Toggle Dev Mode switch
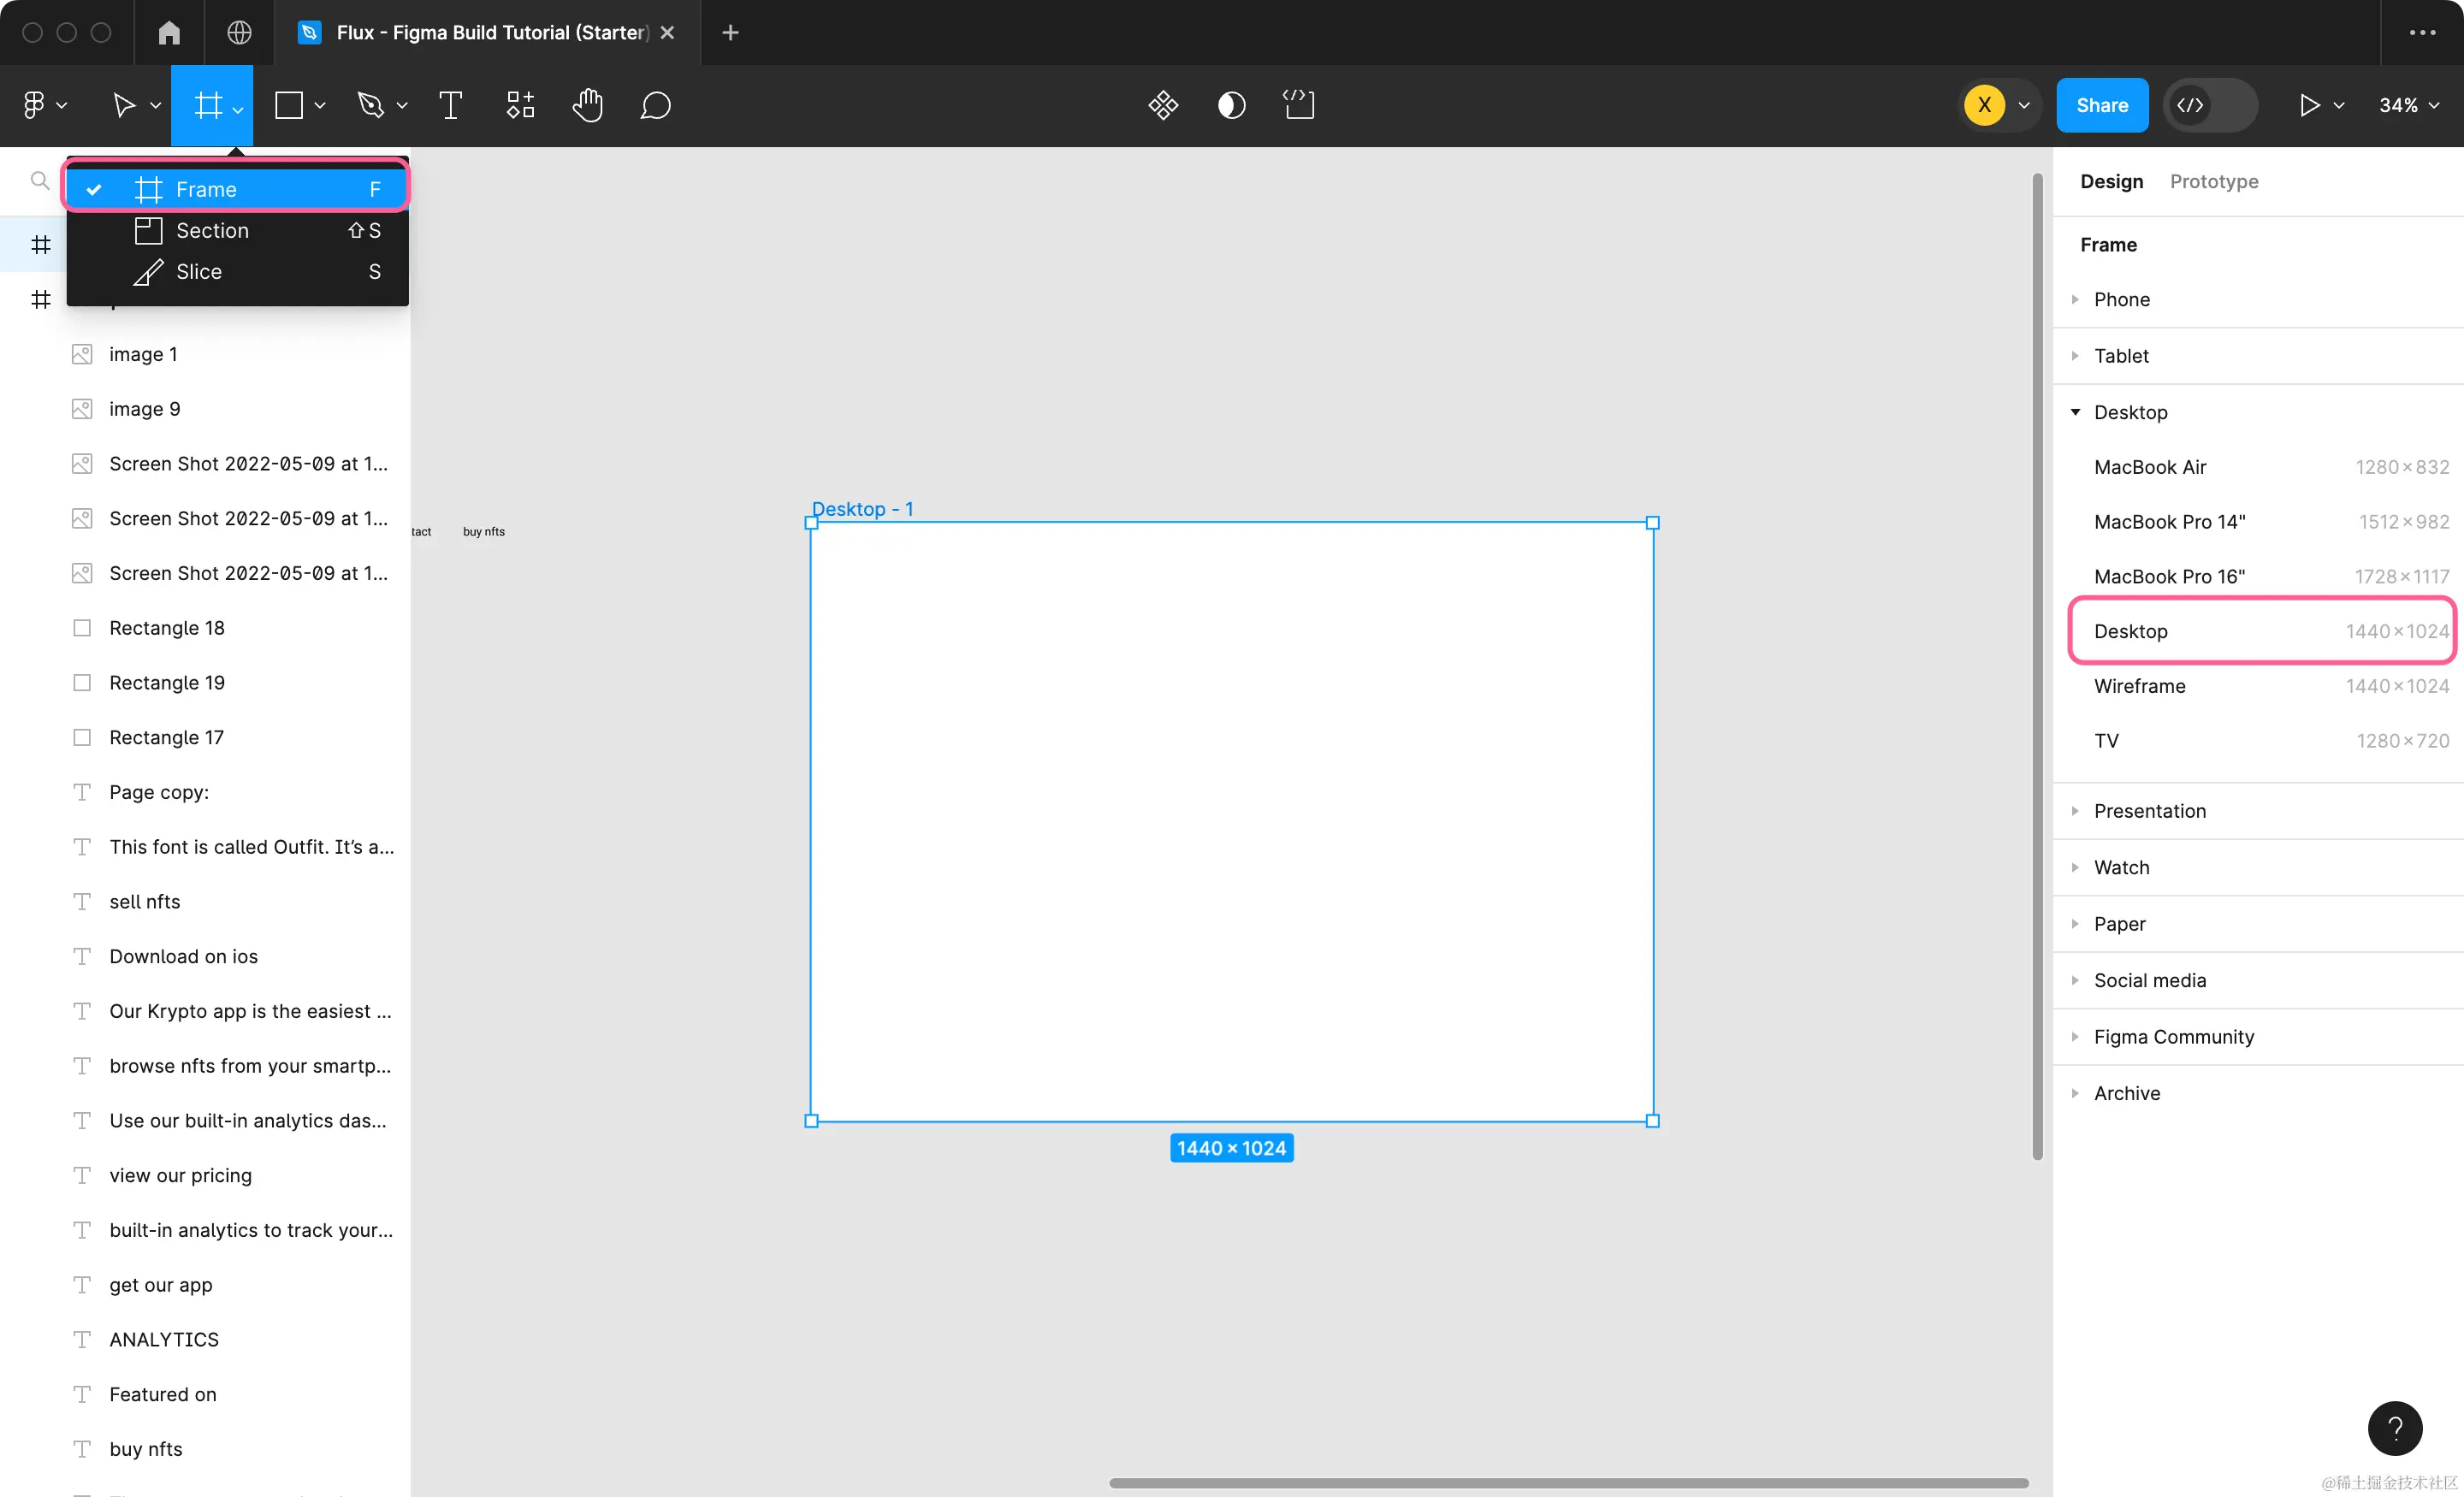The width and height of the screenshot is (2464, 1497). [x=2210, y=105]
